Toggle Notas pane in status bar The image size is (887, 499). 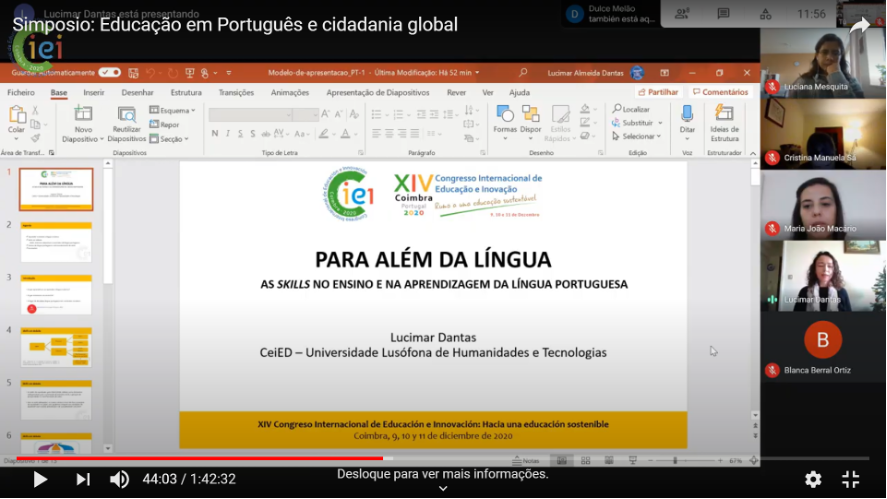click(x=526, y=461)
